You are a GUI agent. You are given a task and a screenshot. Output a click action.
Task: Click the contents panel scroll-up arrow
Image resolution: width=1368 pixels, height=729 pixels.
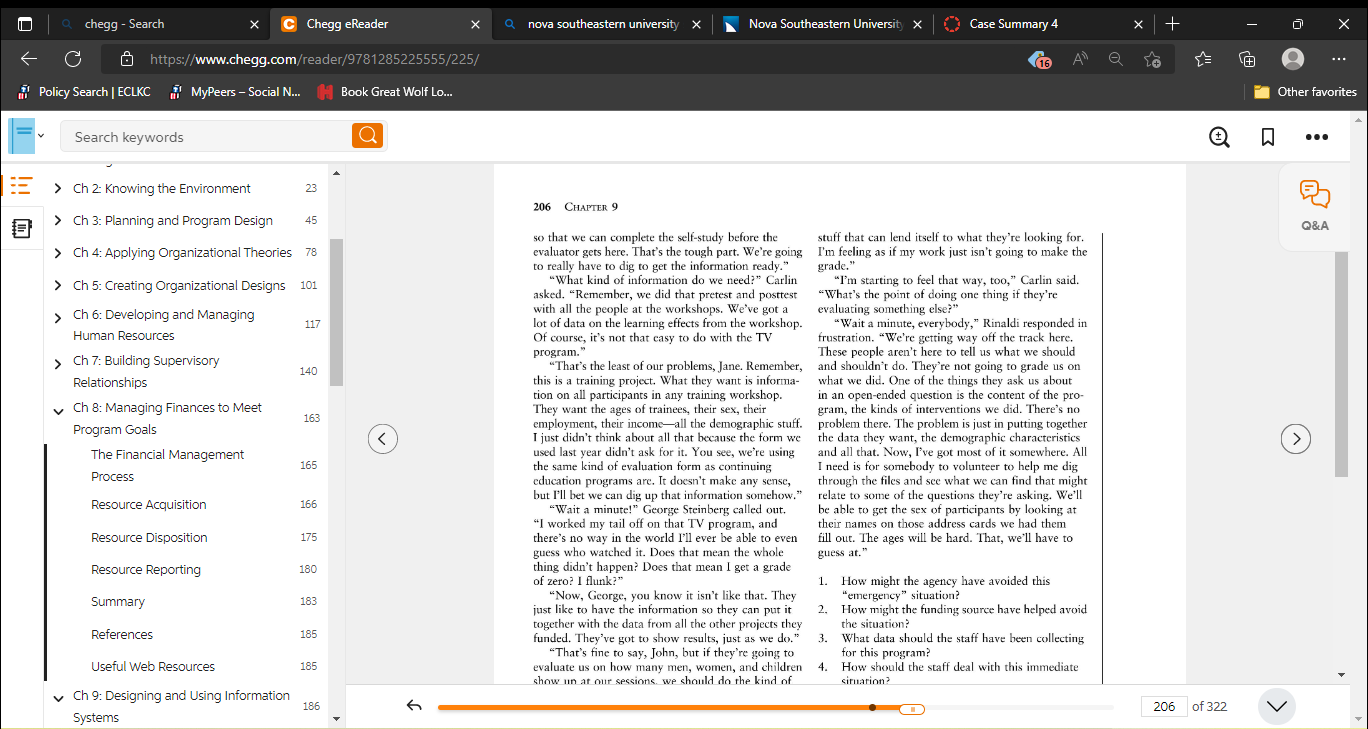click(x=336, y=173)
